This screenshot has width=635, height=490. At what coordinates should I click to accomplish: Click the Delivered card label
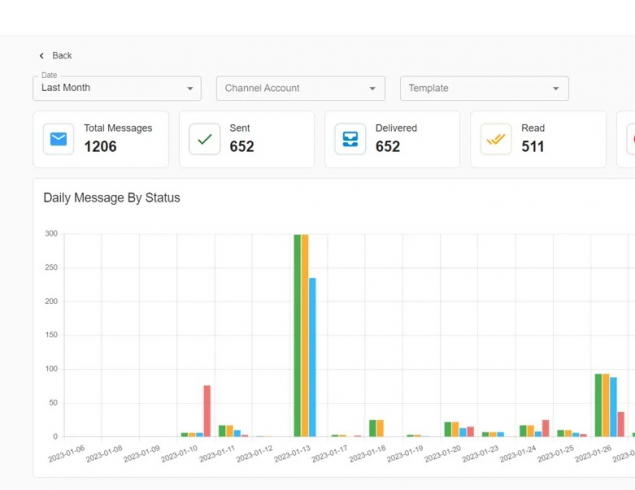click(396, 128)
